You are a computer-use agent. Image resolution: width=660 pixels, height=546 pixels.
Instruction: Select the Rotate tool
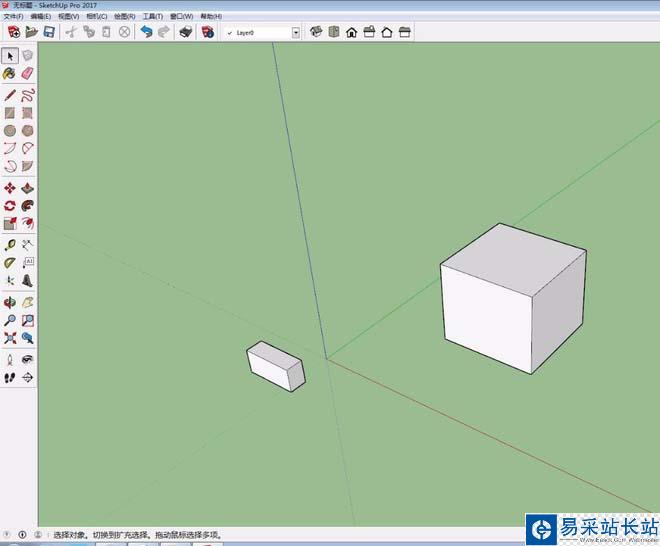point(10,205)
